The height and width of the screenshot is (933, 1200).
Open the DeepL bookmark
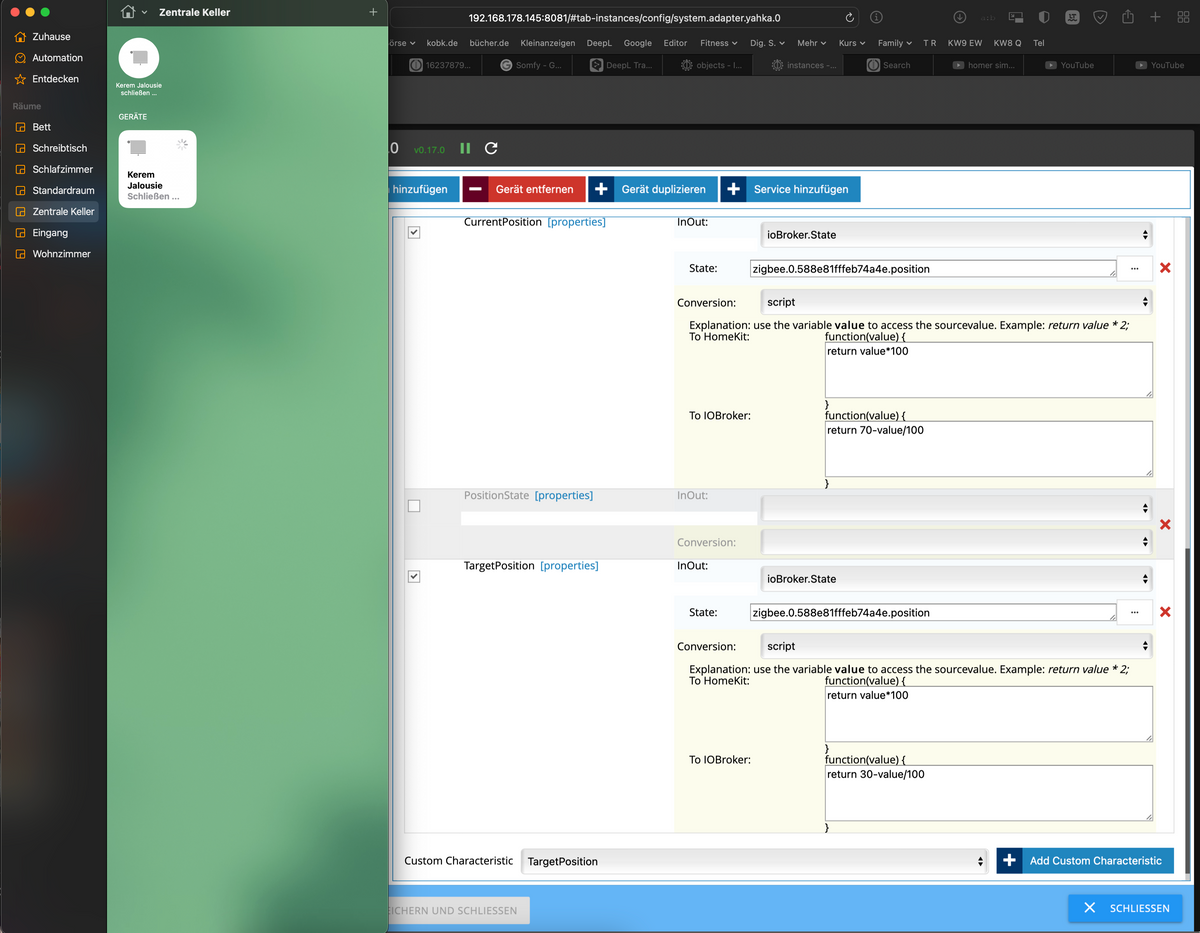coord(599,43)
